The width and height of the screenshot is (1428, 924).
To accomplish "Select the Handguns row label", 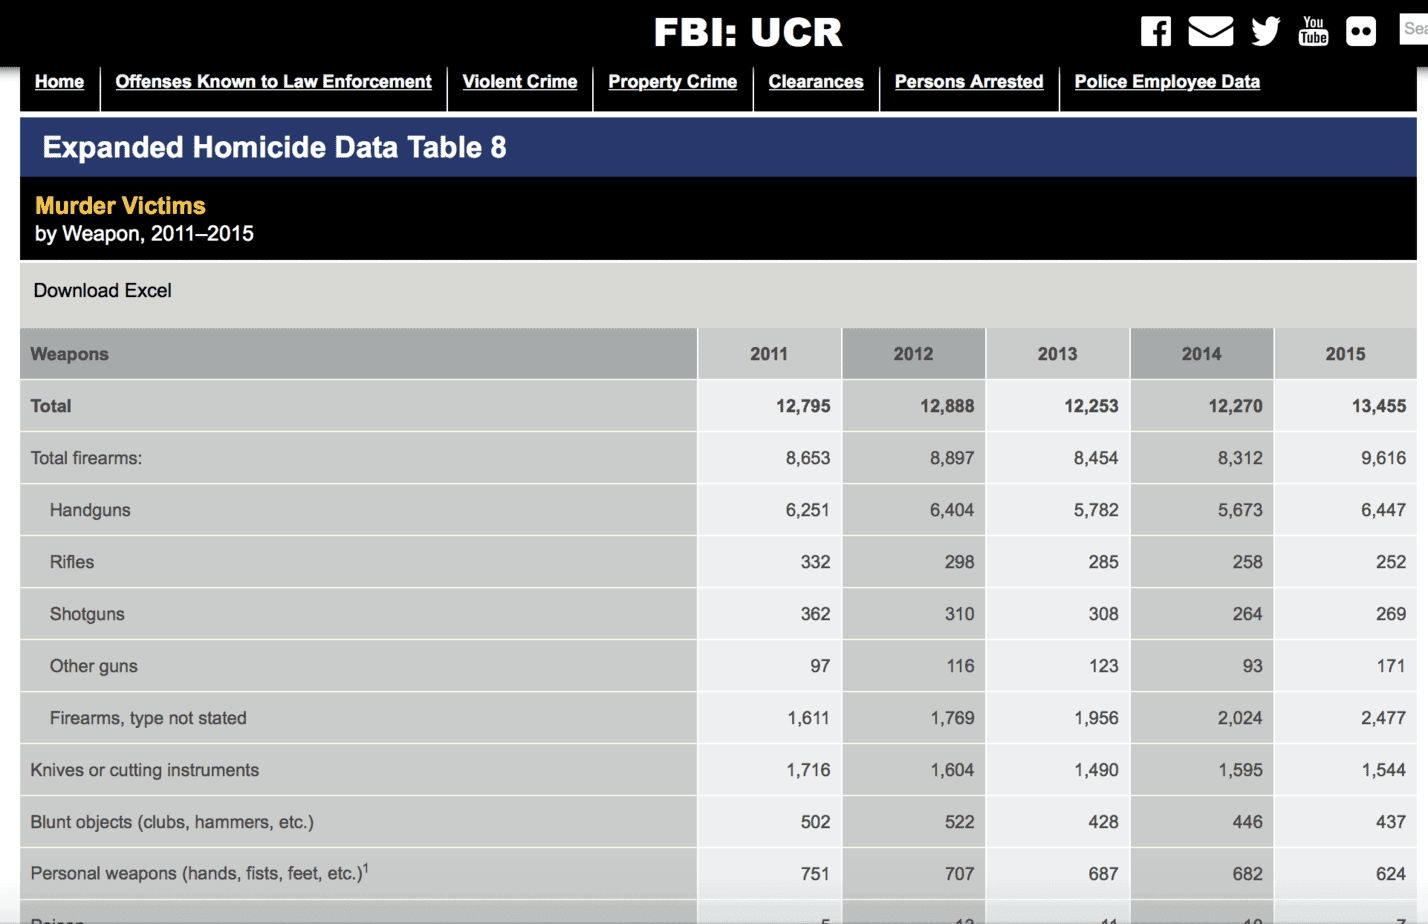I will 90,510.
